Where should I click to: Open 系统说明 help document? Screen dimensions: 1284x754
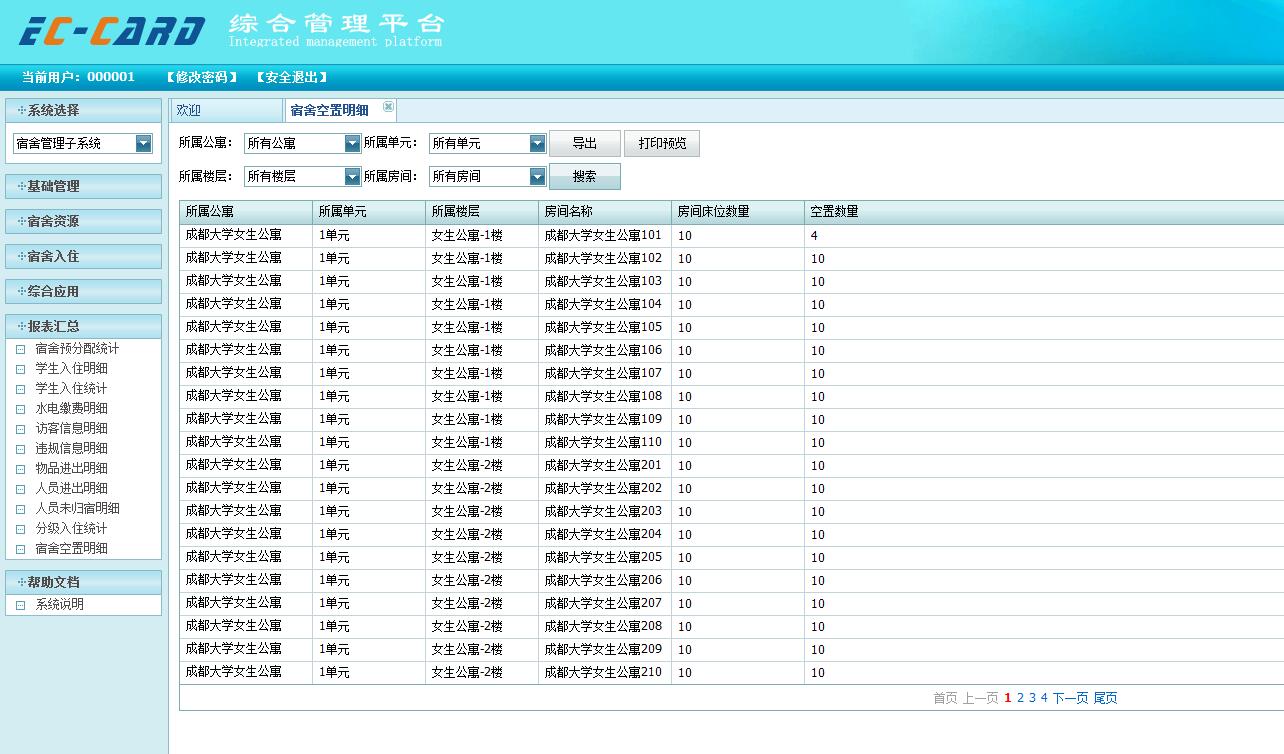[x=59, y=605]
